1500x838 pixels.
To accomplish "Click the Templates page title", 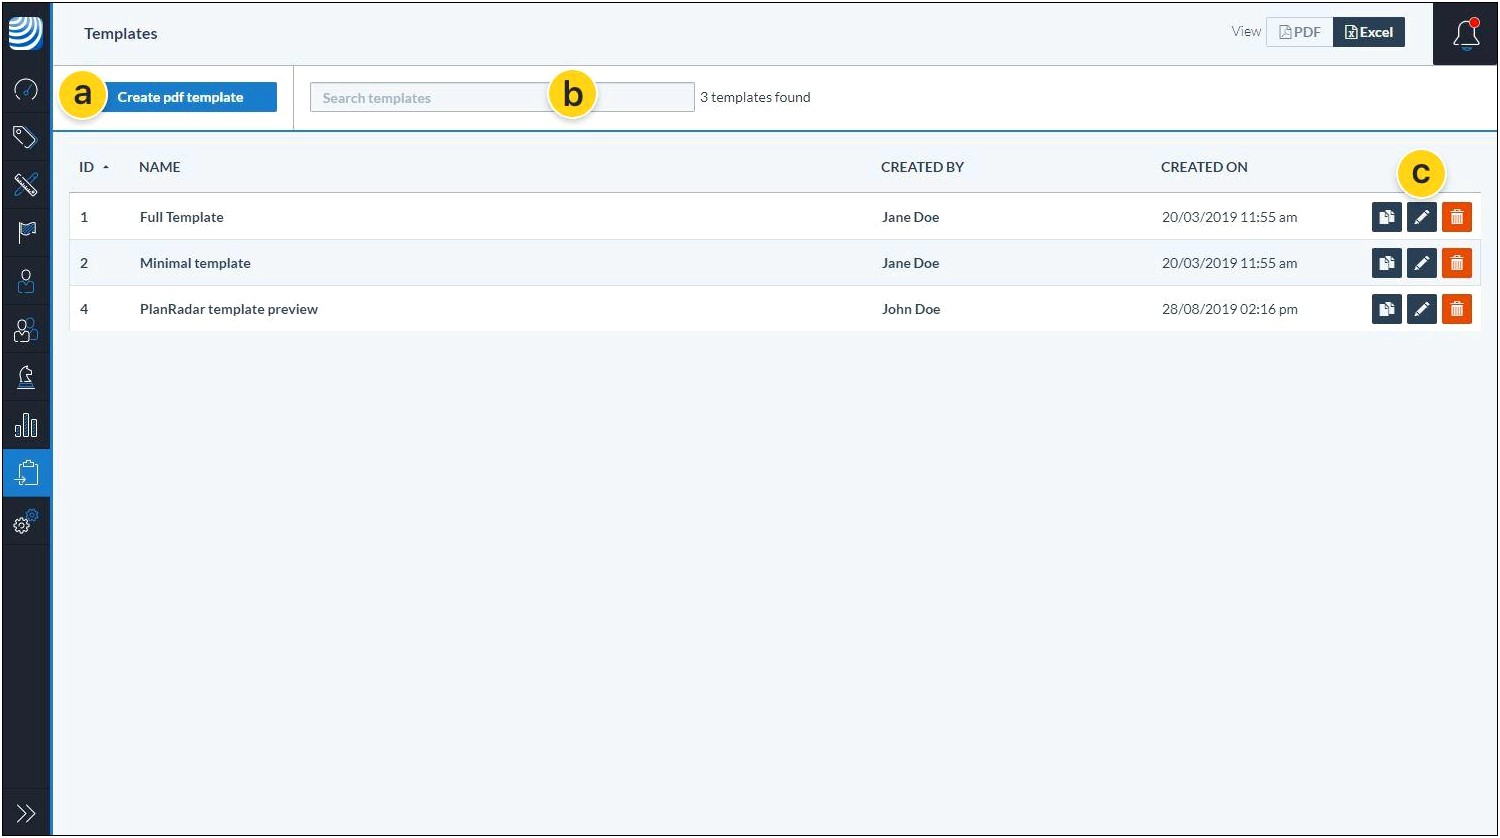I will click(x=121, y=33).
